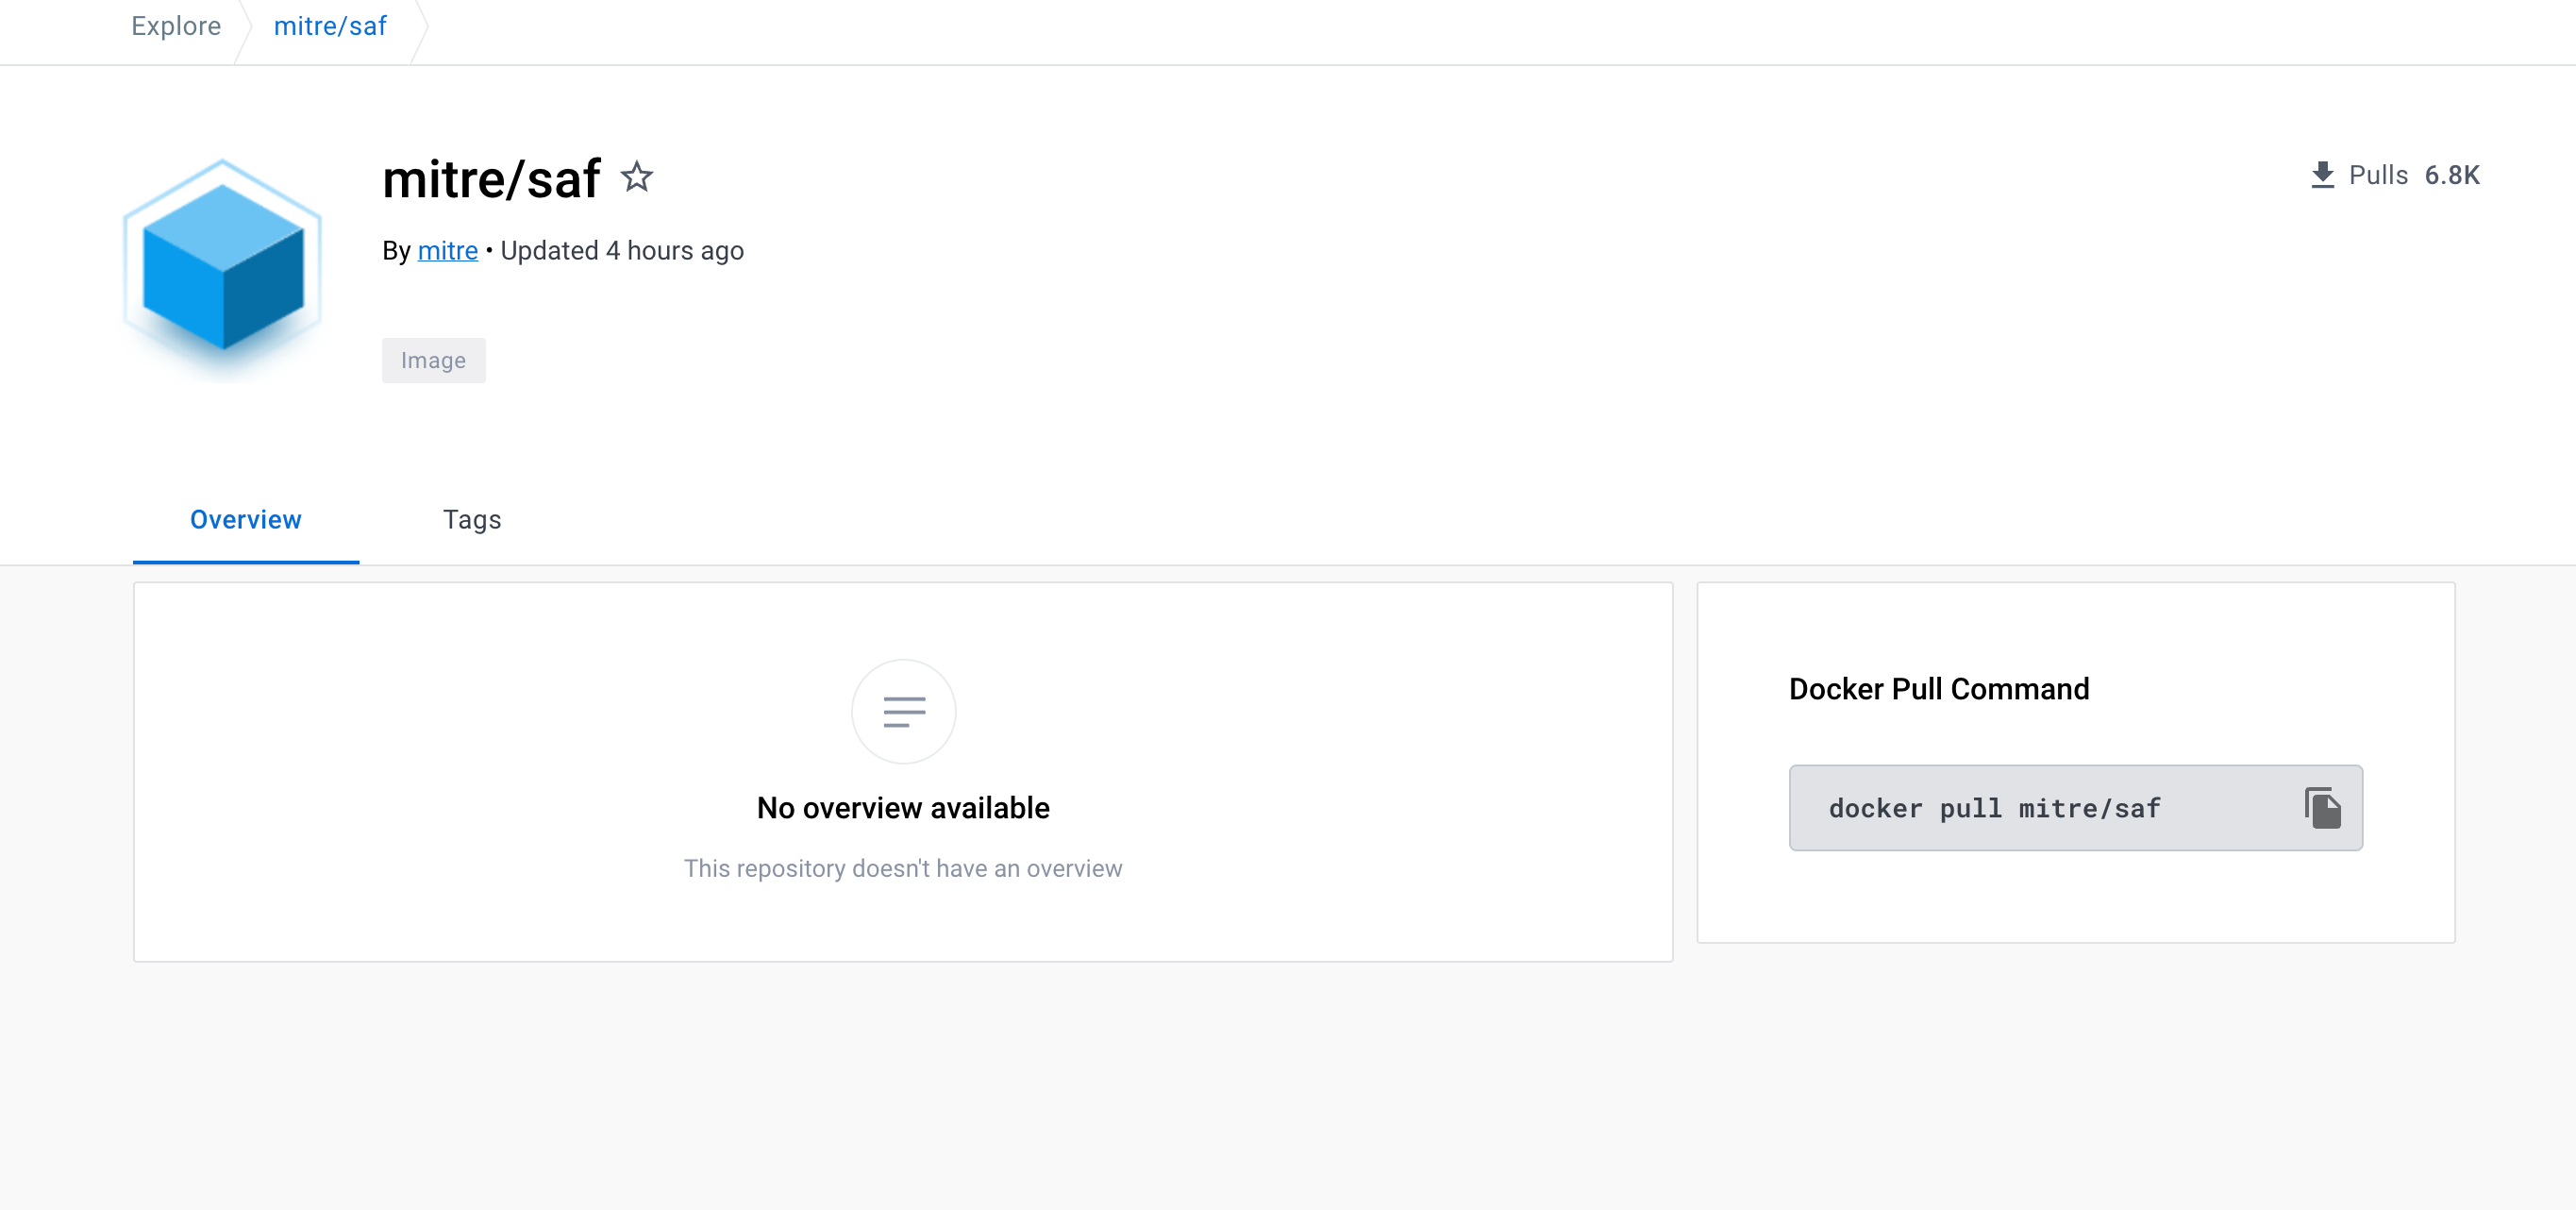Click the Pulls download arrow icon
The image size is (2576, 1210).
pyautogui.click(x=2322, y=175)
